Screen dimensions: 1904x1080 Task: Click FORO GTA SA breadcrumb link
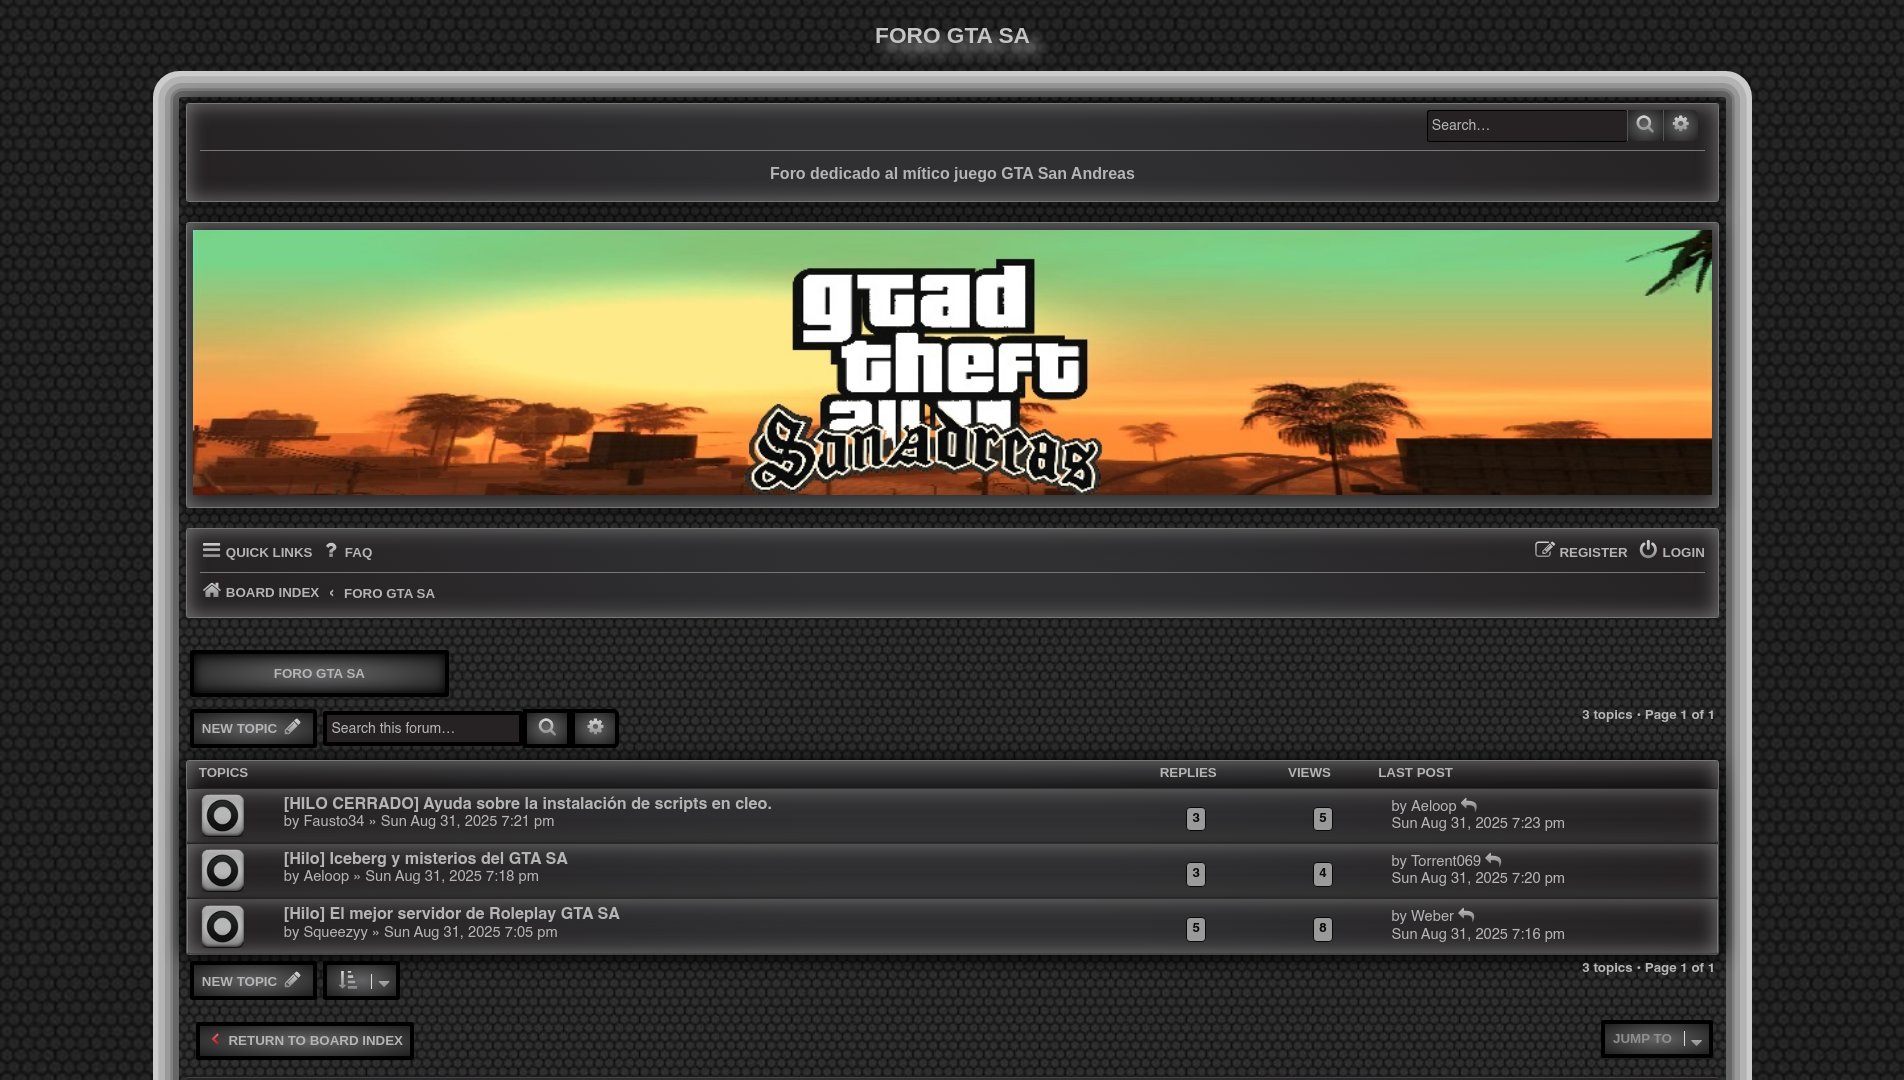point(389,593)
